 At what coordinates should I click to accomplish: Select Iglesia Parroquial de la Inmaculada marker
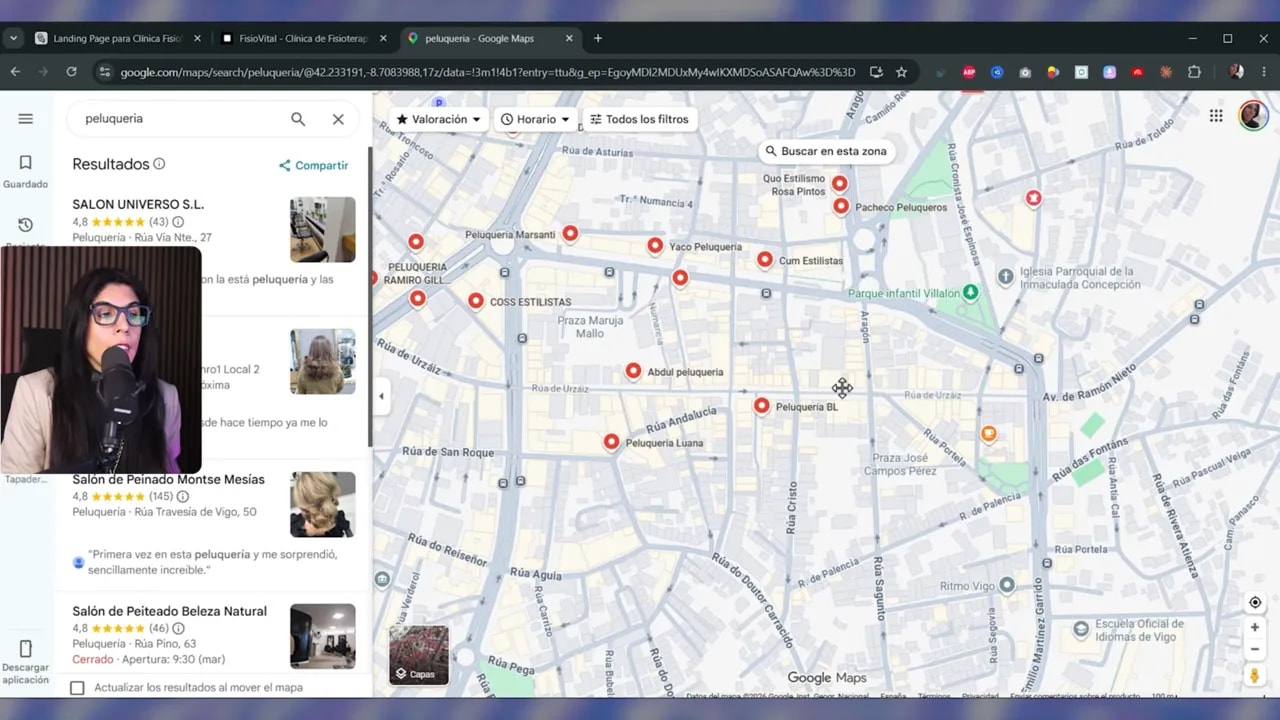pyautogui.click(x=1006, y=276)
